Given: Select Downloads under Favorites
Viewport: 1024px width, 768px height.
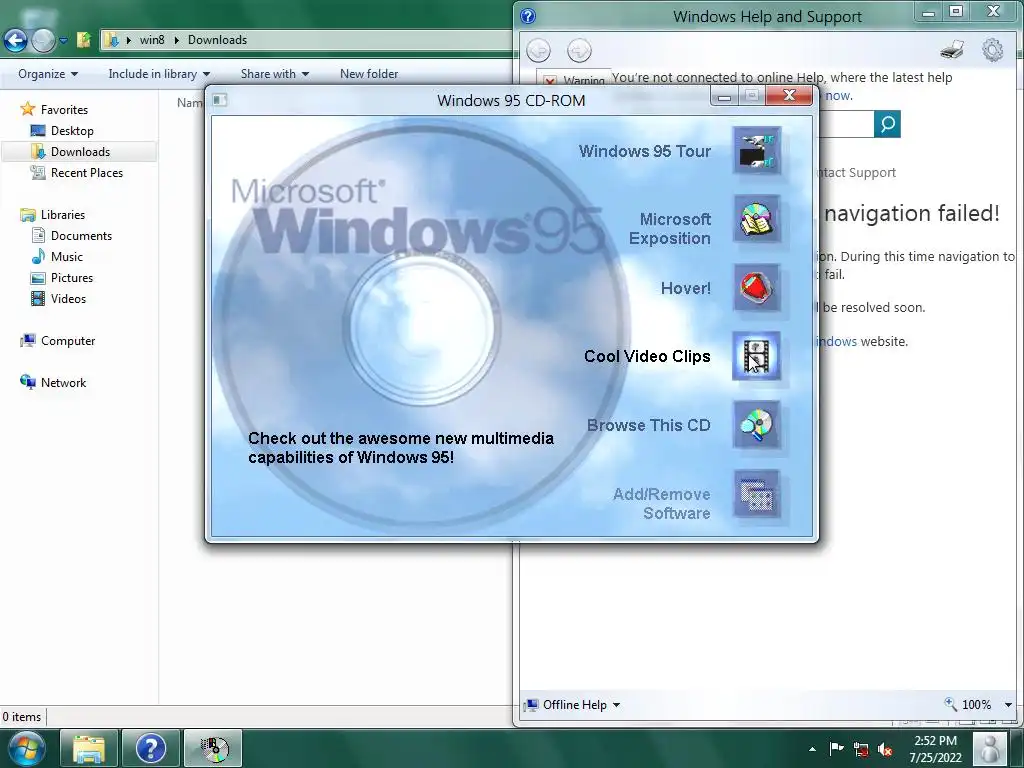Looking at the screenshot, I should pyautogui.click(x=80, y=152).
